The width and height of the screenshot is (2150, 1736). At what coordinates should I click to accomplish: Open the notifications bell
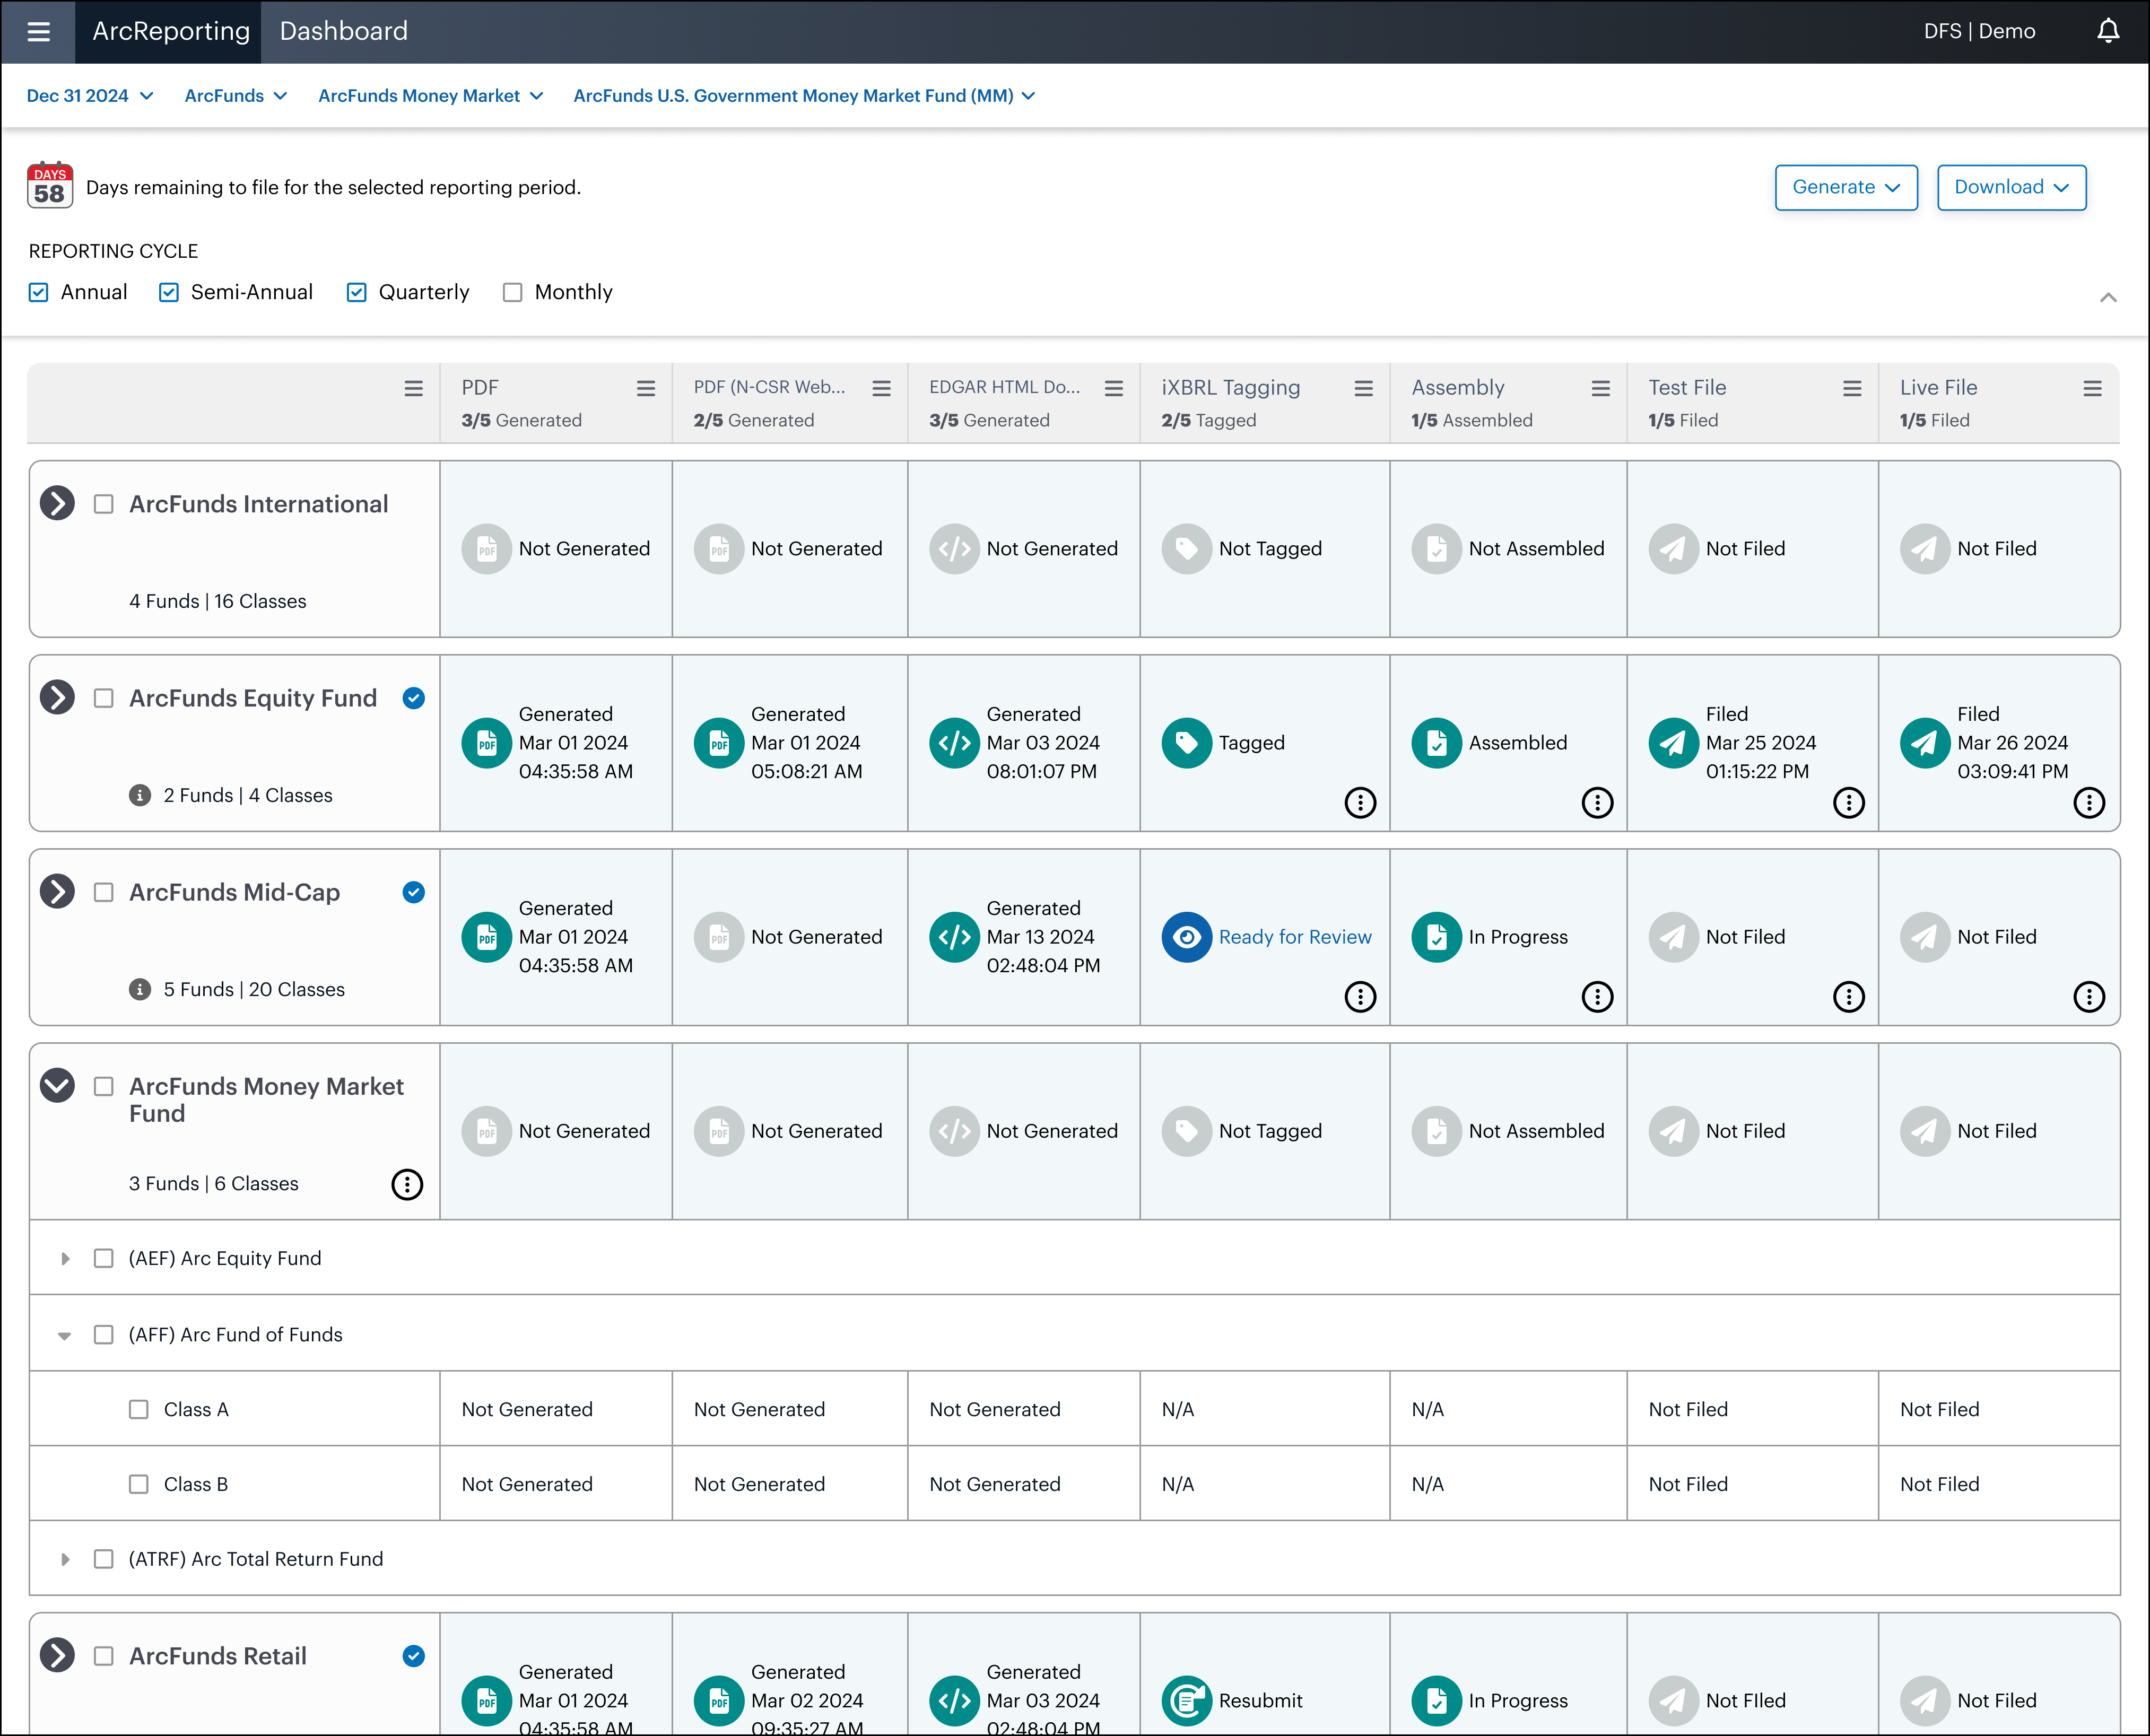click(x=2108, y=31)
